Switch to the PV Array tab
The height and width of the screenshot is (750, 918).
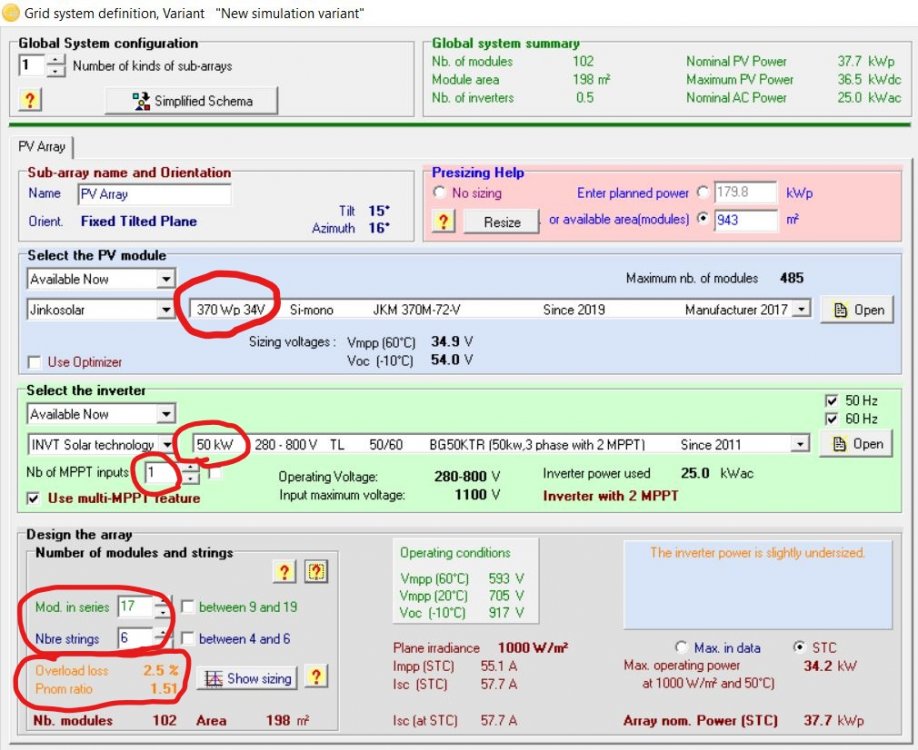42,147
